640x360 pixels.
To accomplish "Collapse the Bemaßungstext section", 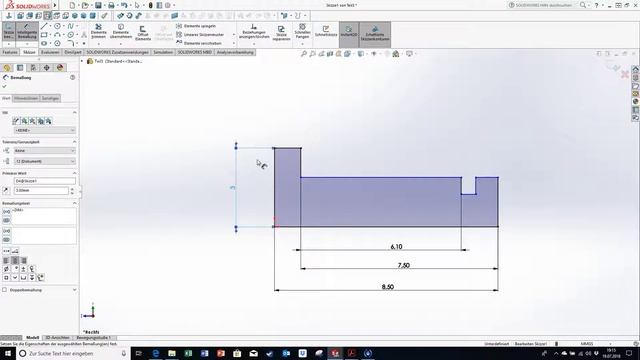I will [x=74, y=203].
